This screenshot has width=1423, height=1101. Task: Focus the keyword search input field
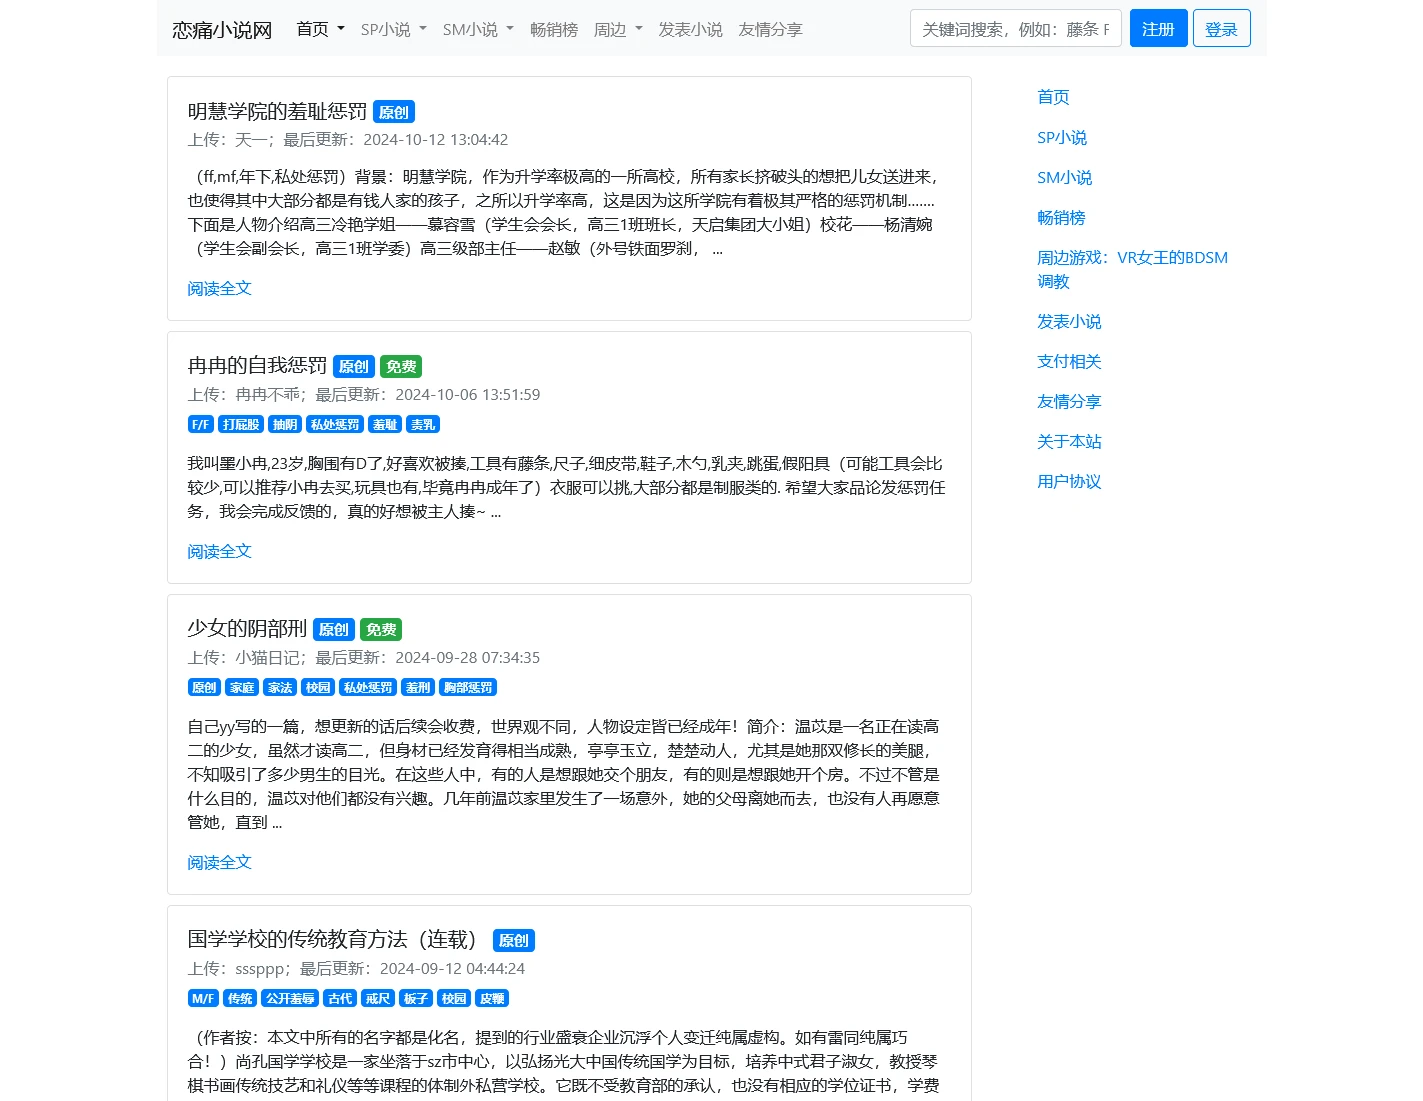click(x=1015, y=29)
